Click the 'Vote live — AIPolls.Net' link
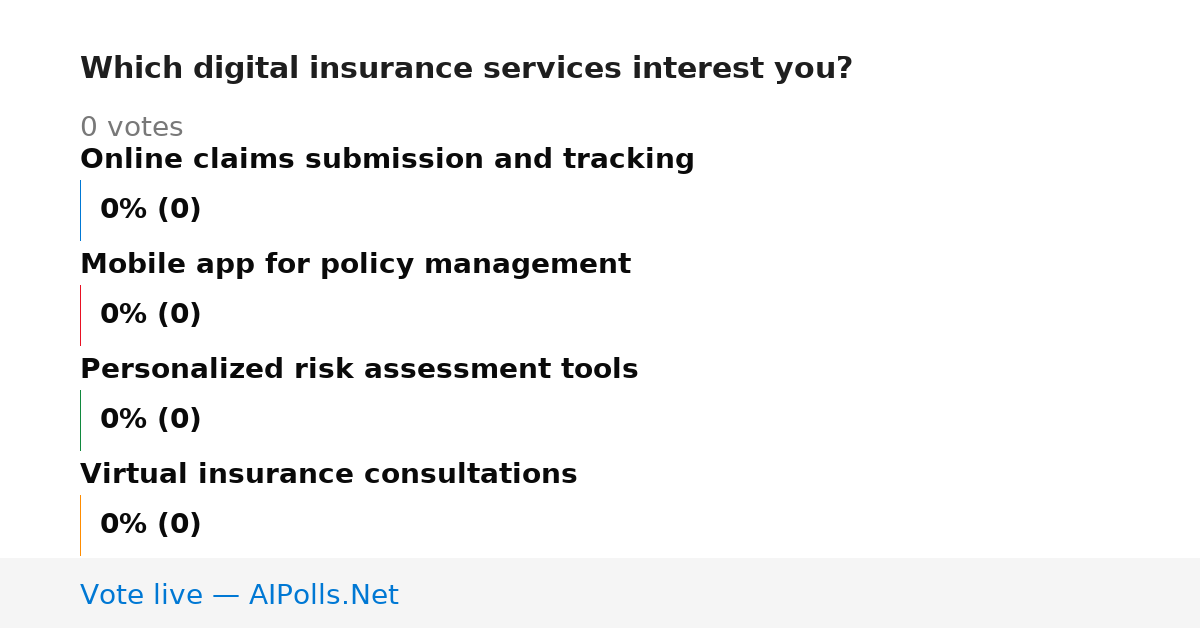 239,595
